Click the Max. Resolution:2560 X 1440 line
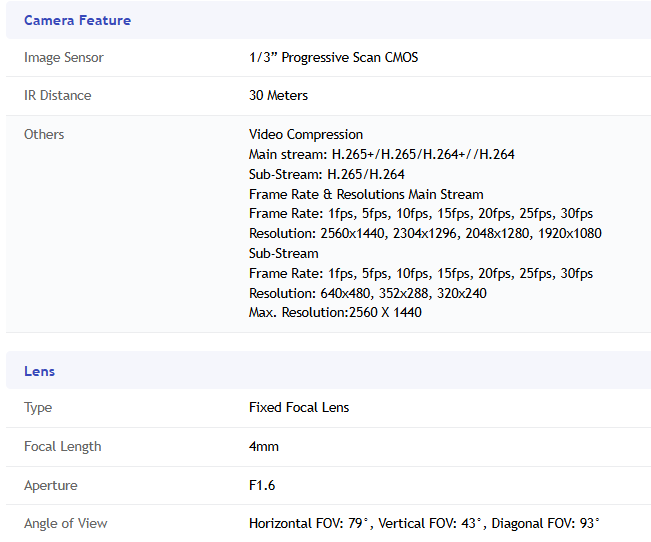 pos(335,313)
